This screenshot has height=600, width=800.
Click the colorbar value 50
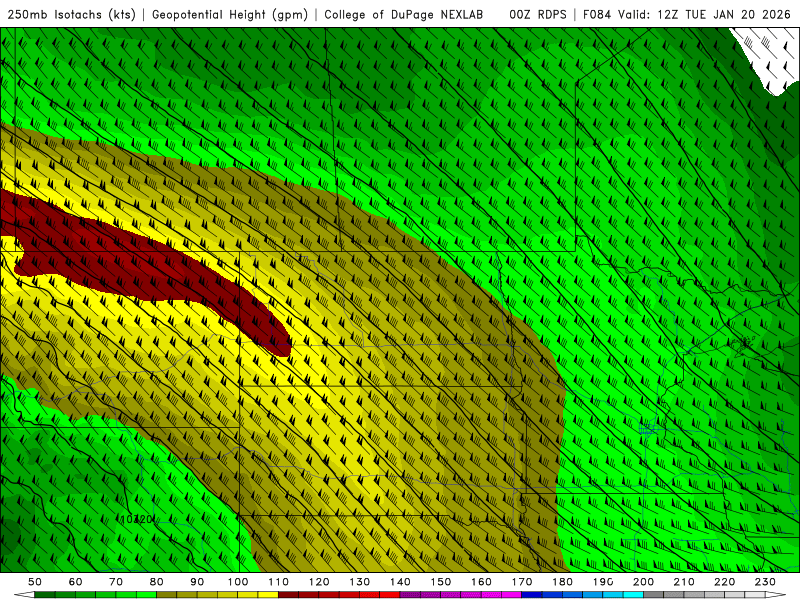[x=35, y=582]
